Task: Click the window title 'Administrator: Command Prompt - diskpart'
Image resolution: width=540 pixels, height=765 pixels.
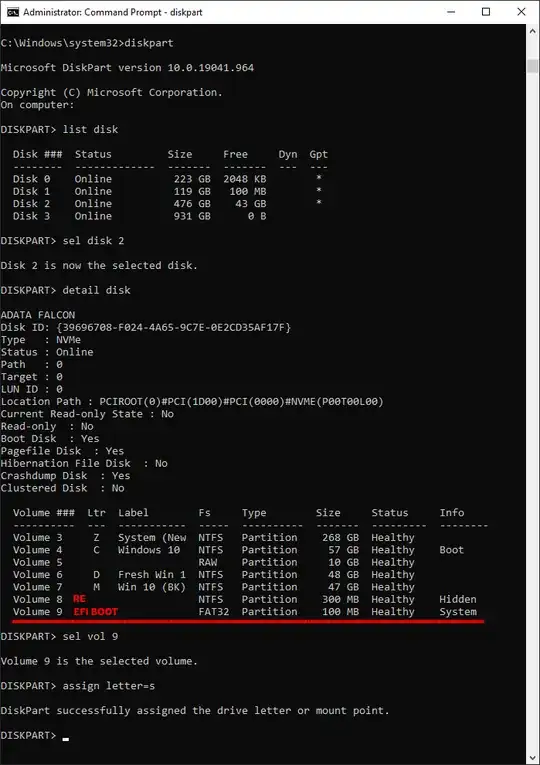Action: pos(113,12)
